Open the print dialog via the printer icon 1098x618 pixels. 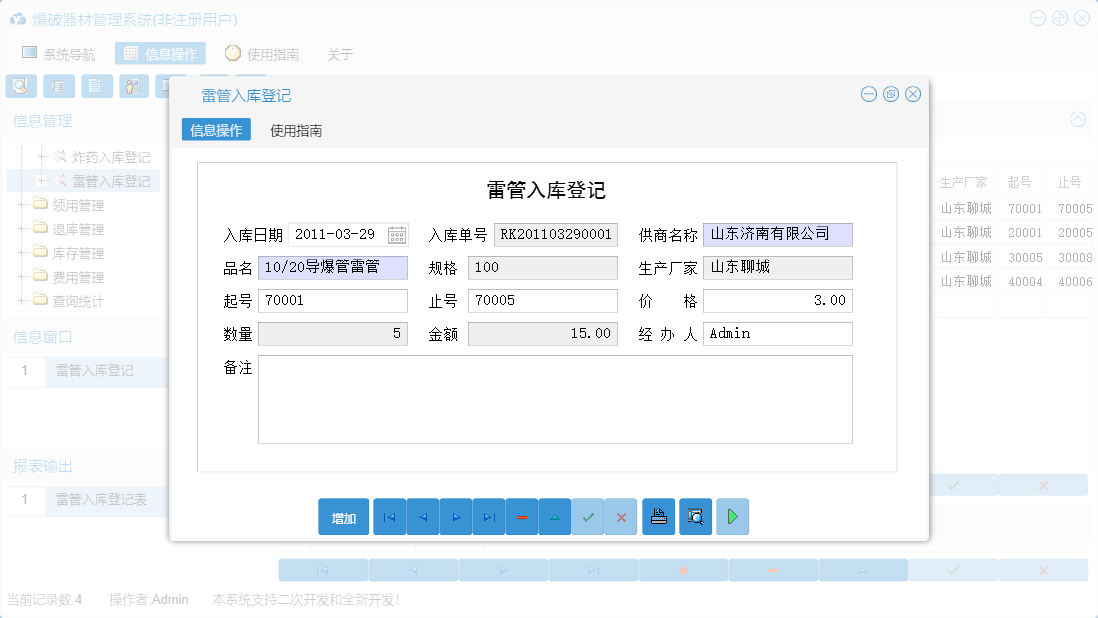(x=658, y=517)
